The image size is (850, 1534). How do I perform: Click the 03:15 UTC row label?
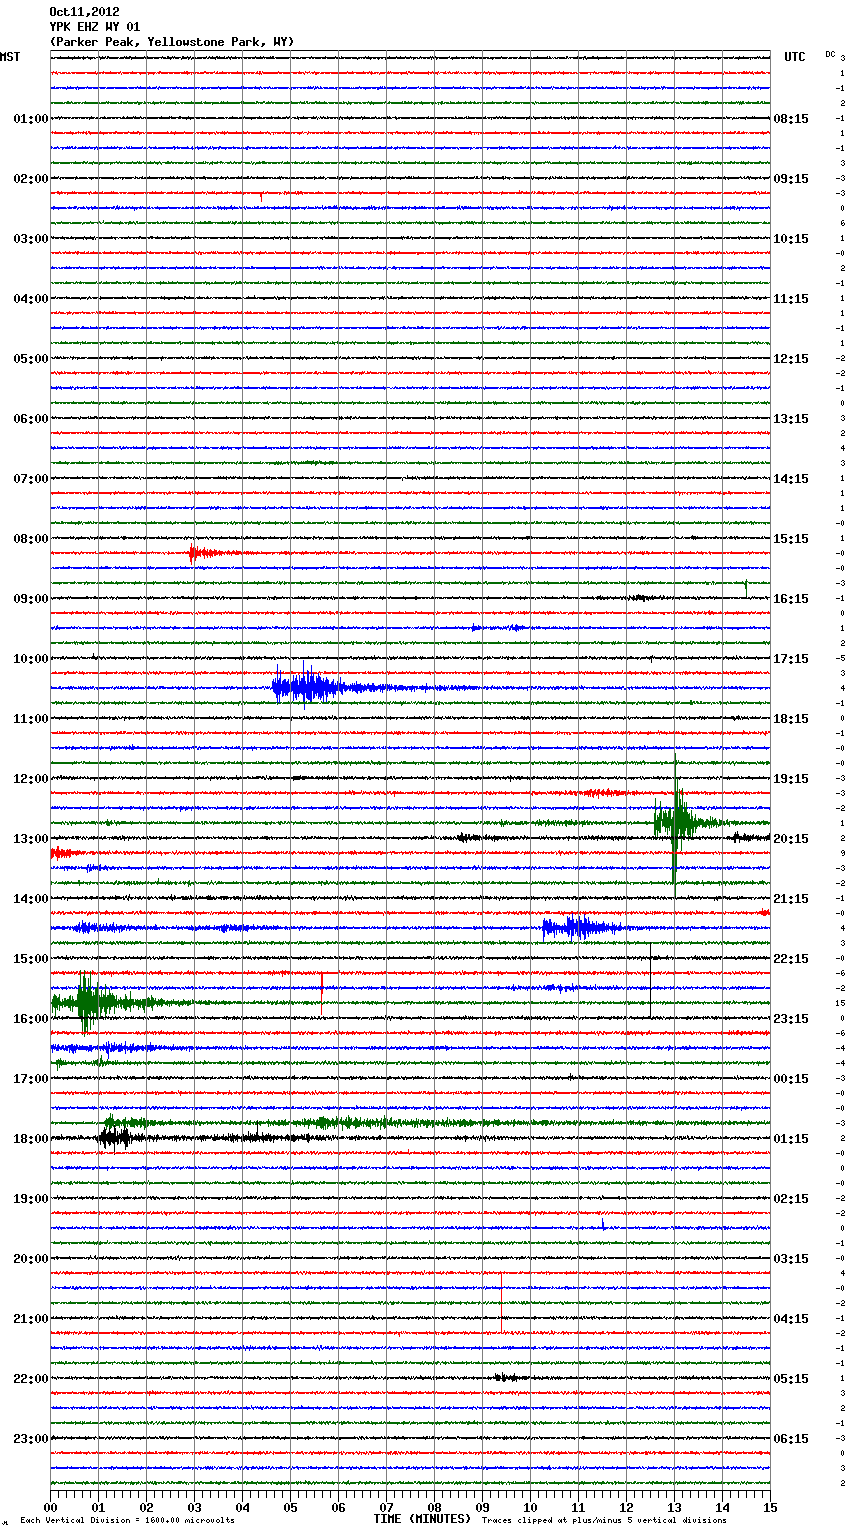(x=791, y=1259)
